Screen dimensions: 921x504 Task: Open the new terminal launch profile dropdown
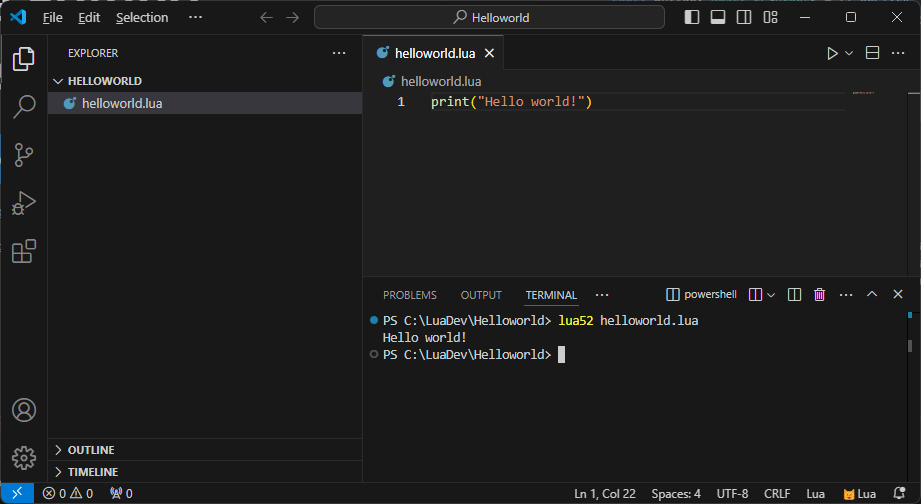pos(771,295)
